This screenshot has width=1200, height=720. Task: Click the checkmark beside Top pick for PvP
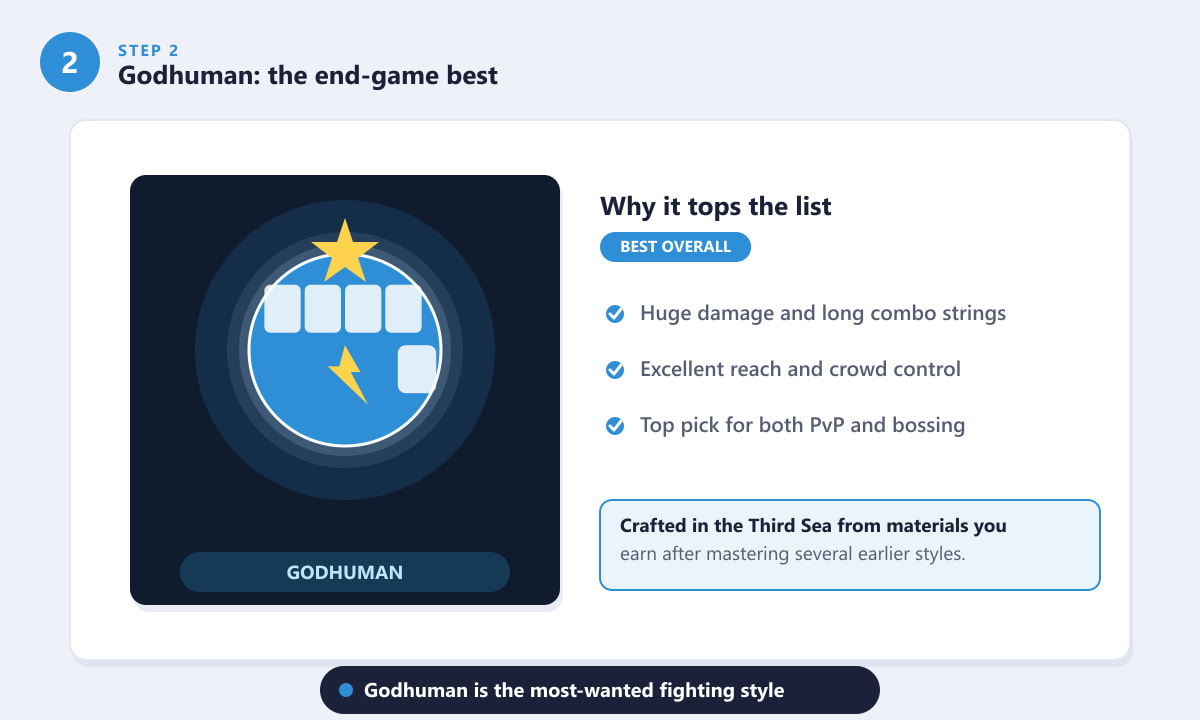coord(616,426)
